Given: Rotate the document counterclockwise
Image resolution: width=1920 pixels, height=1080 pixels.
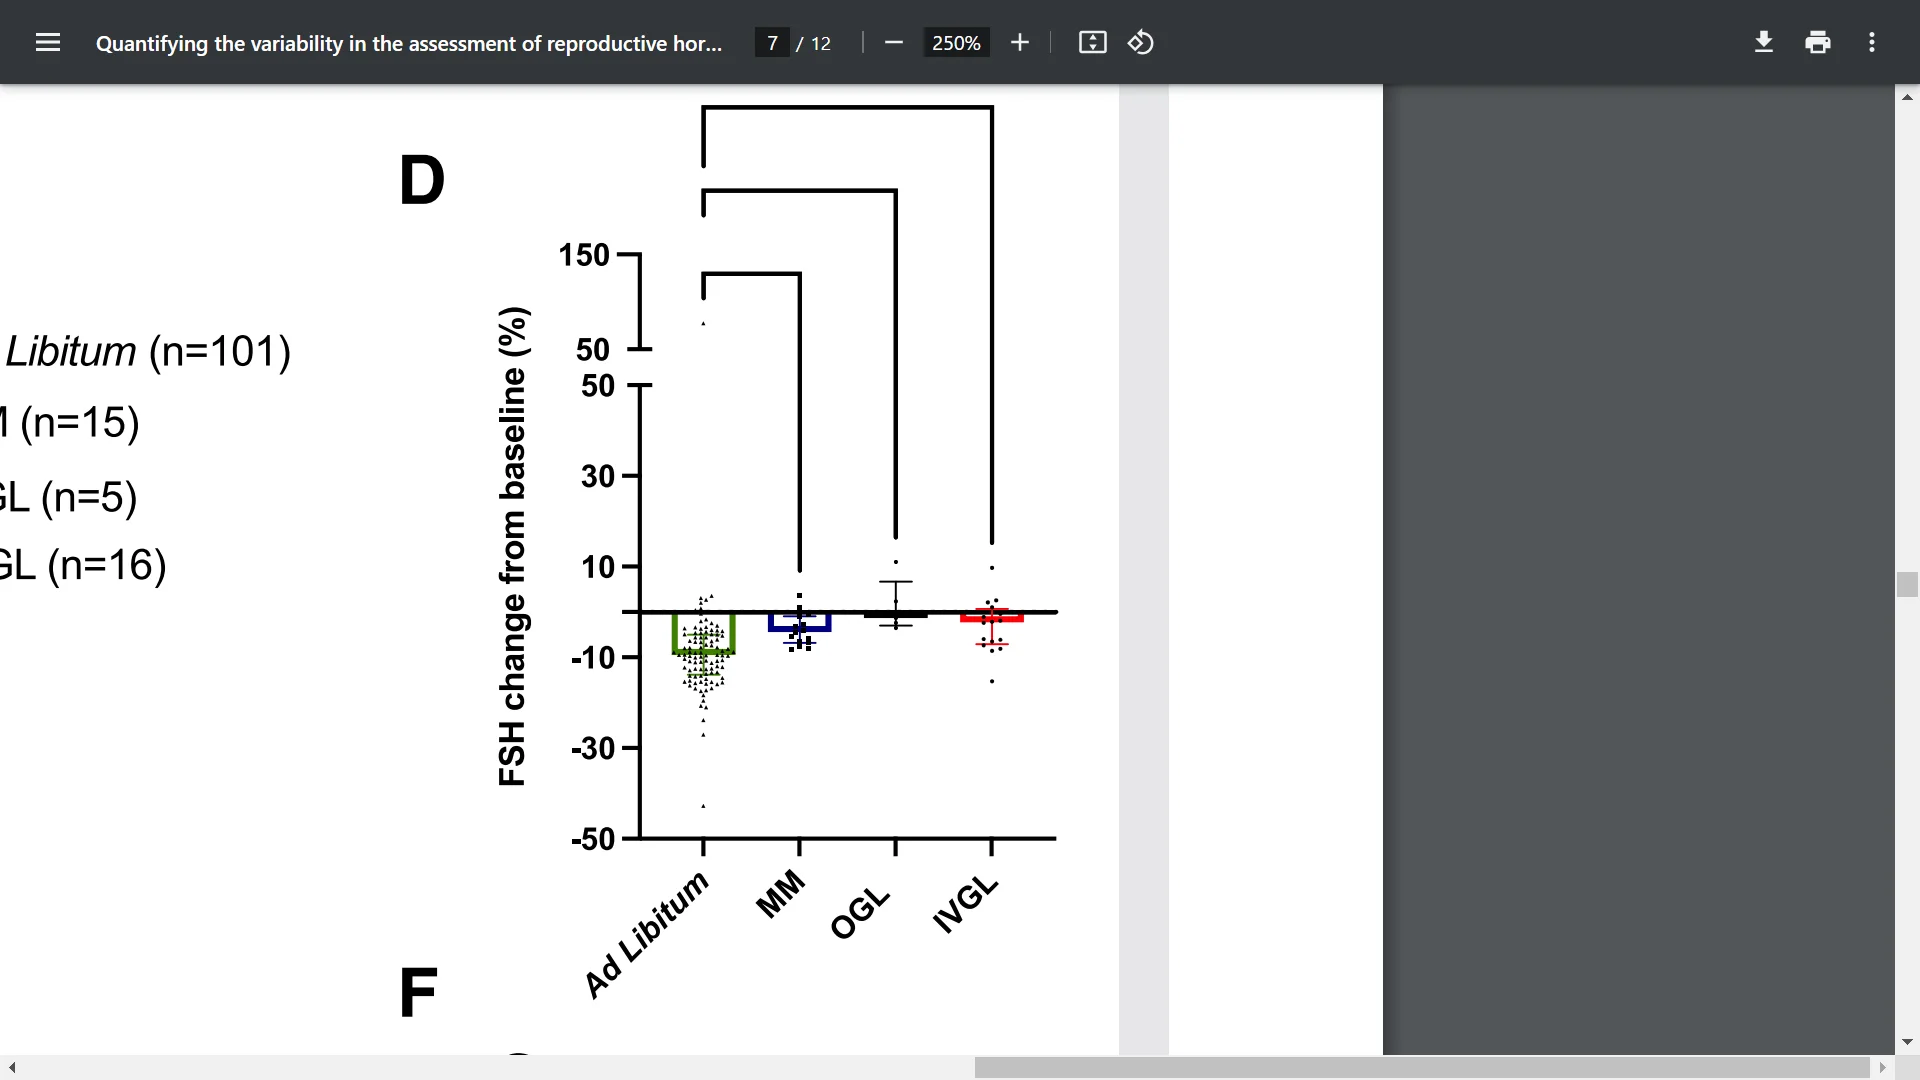Looking at the screenshot, I should point(1141,42).
